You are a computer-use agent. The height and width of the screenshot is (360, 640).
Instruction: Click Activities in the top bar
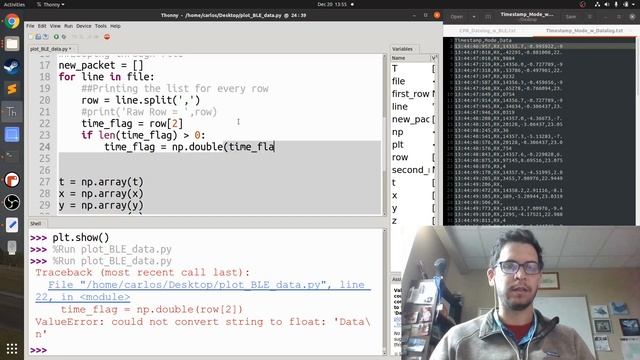coord(14,4)
